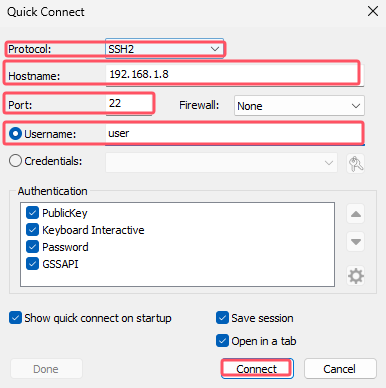This screenshot has height=388, width=386.
Task: Focus the Hostname field with 192.168.1.8
Action: (x=235, y=75)
